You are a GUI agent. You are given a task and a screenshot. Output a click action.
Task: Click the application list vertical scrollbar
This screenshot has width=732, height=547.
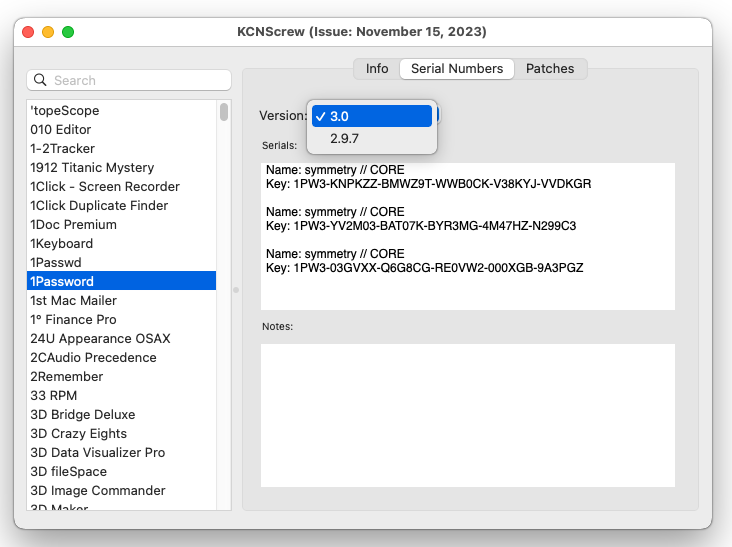pos(224,112)
